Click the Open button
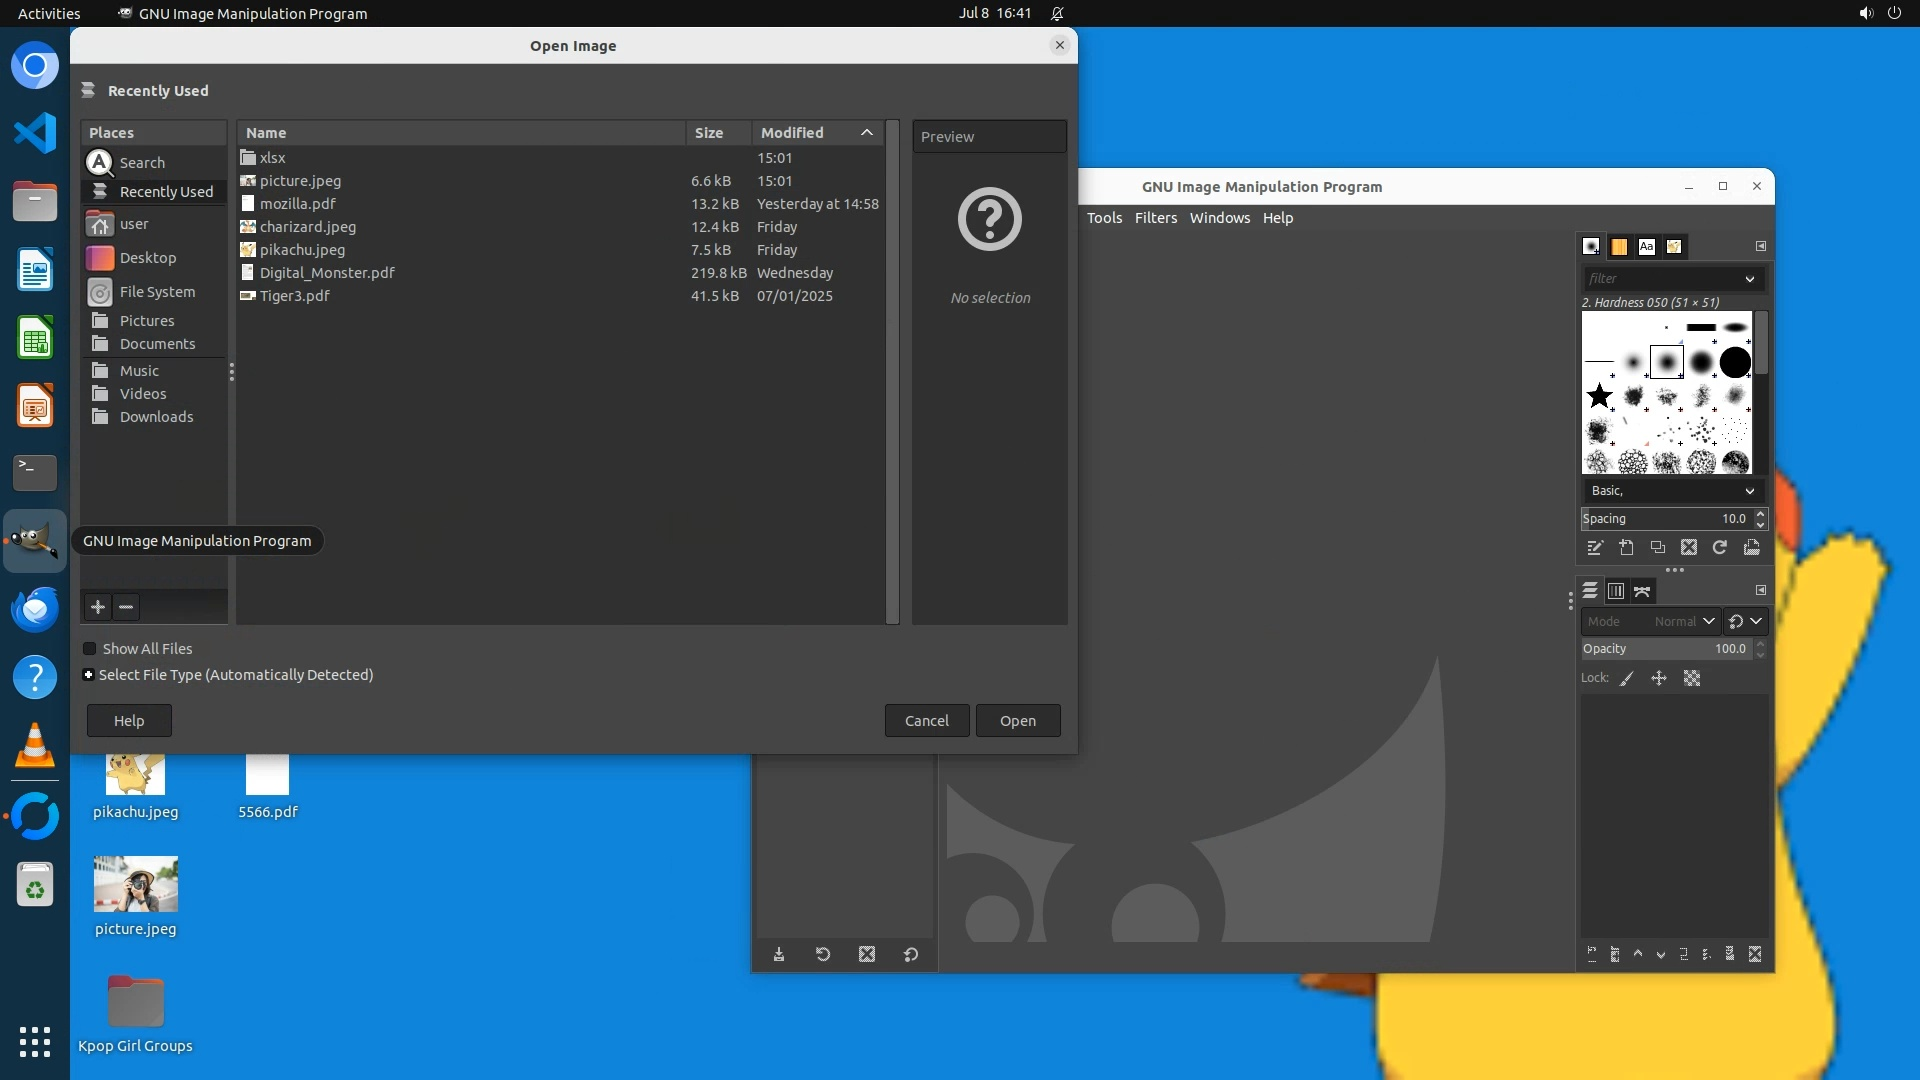 point(1017,721)
